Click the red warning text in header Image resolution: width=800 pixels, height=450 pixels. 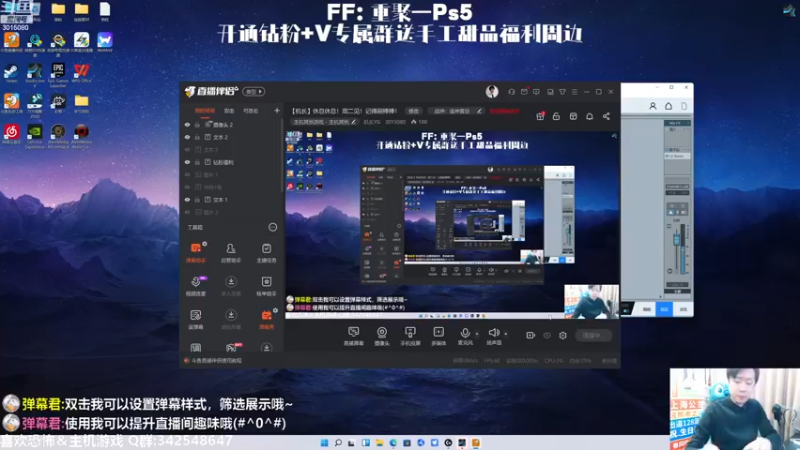click(x=504, y=111)
